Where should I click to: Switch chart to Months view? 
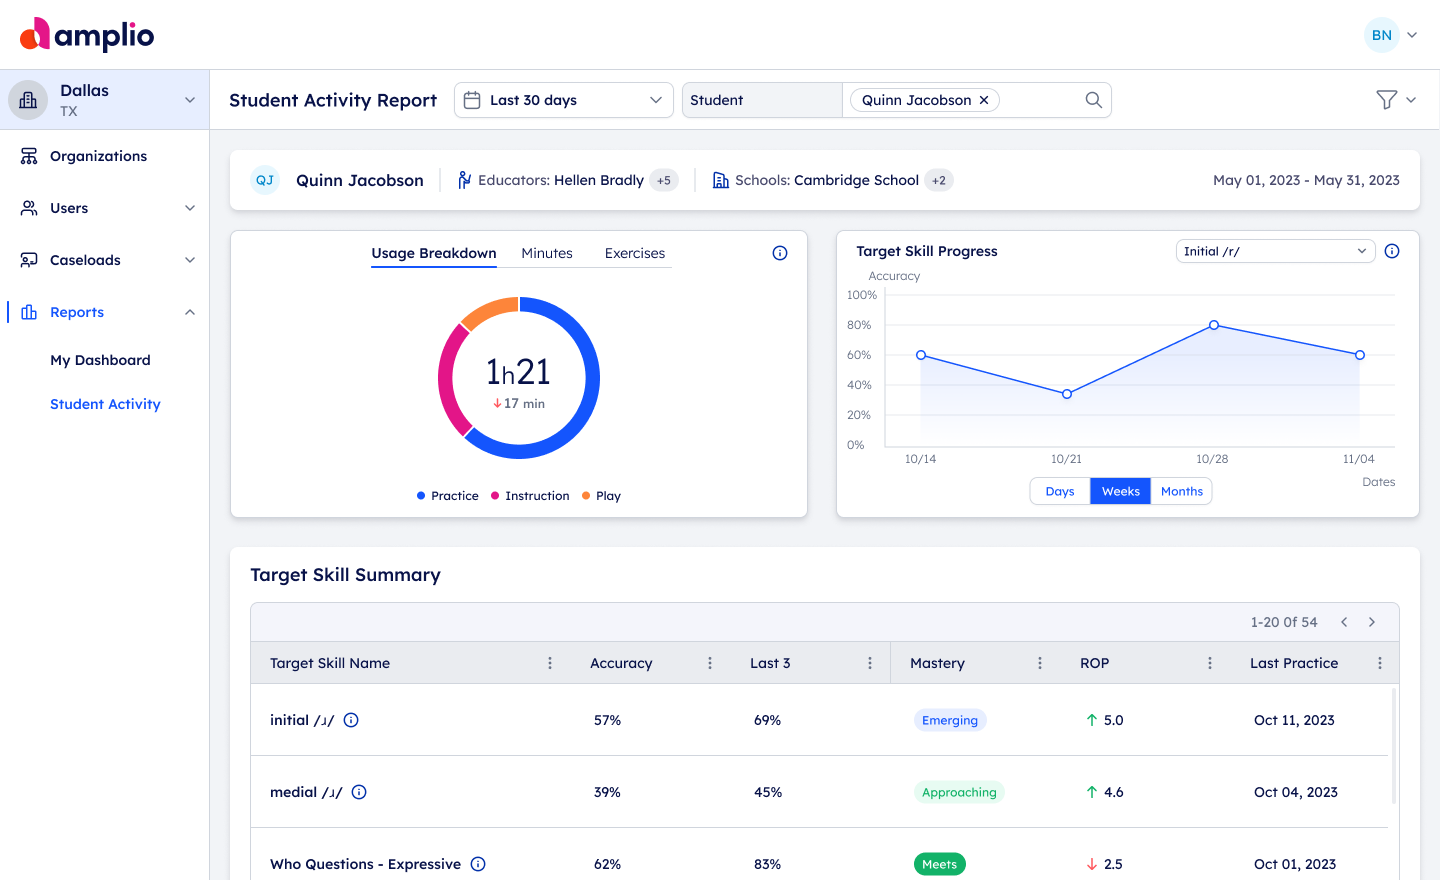[1182, 491]
